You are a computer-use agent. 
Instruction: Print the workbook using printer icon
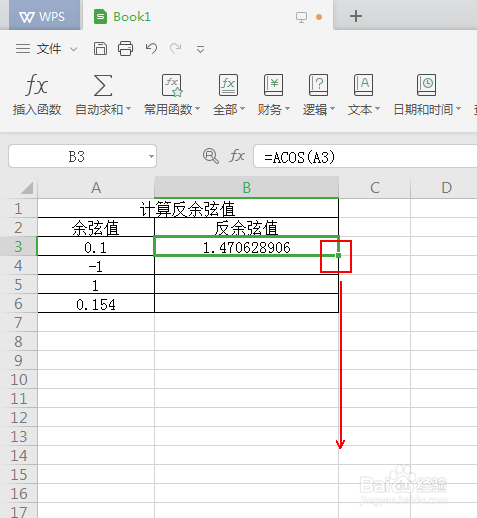(x=125, y=49)
